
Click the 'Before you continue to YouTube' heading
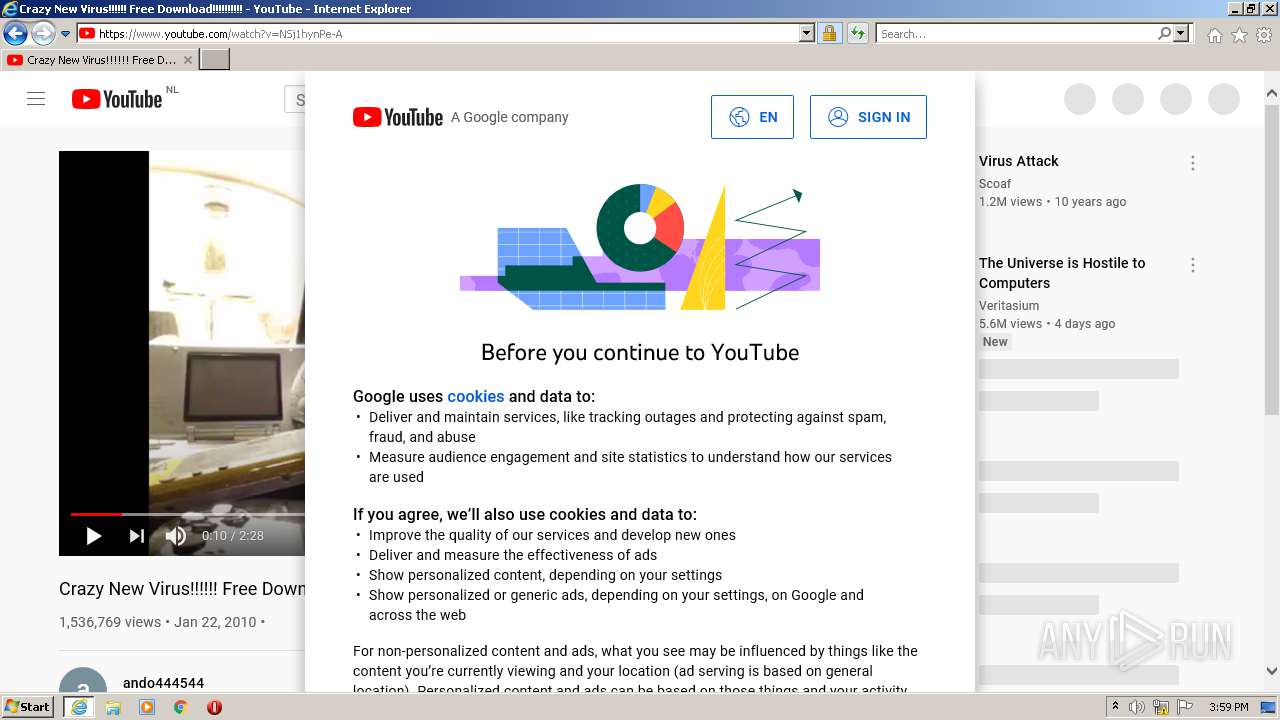point(640,352)
